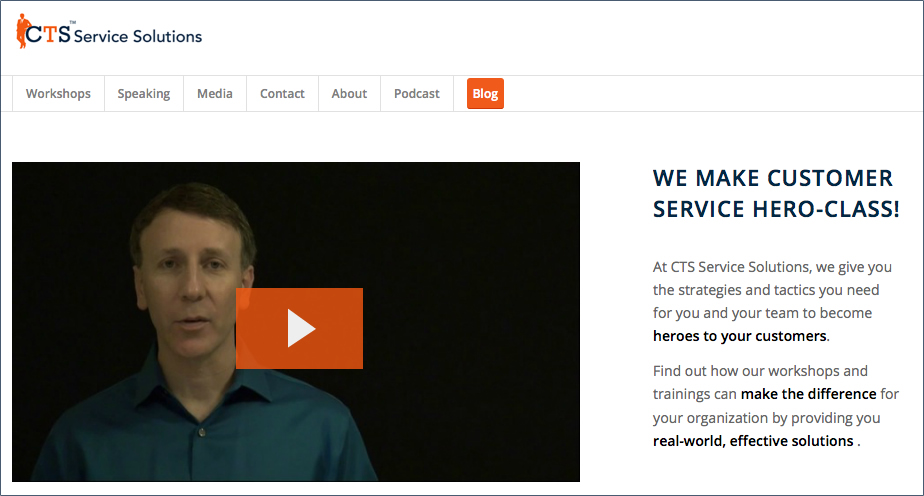The height and width of the screenshot is (496, 924).
Task: Click the Service Solutions logo text
Action: pos(138,37)
